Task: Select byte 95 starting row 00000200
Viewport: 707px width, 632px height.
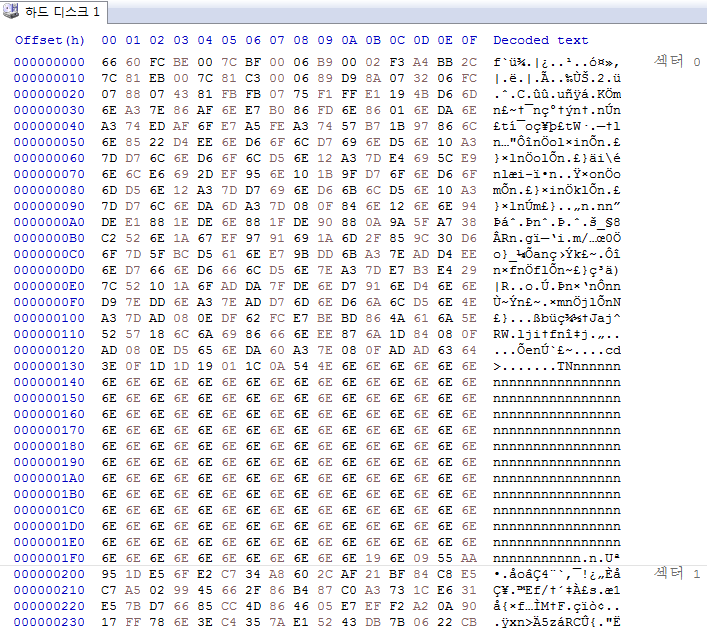Action: 109,574
